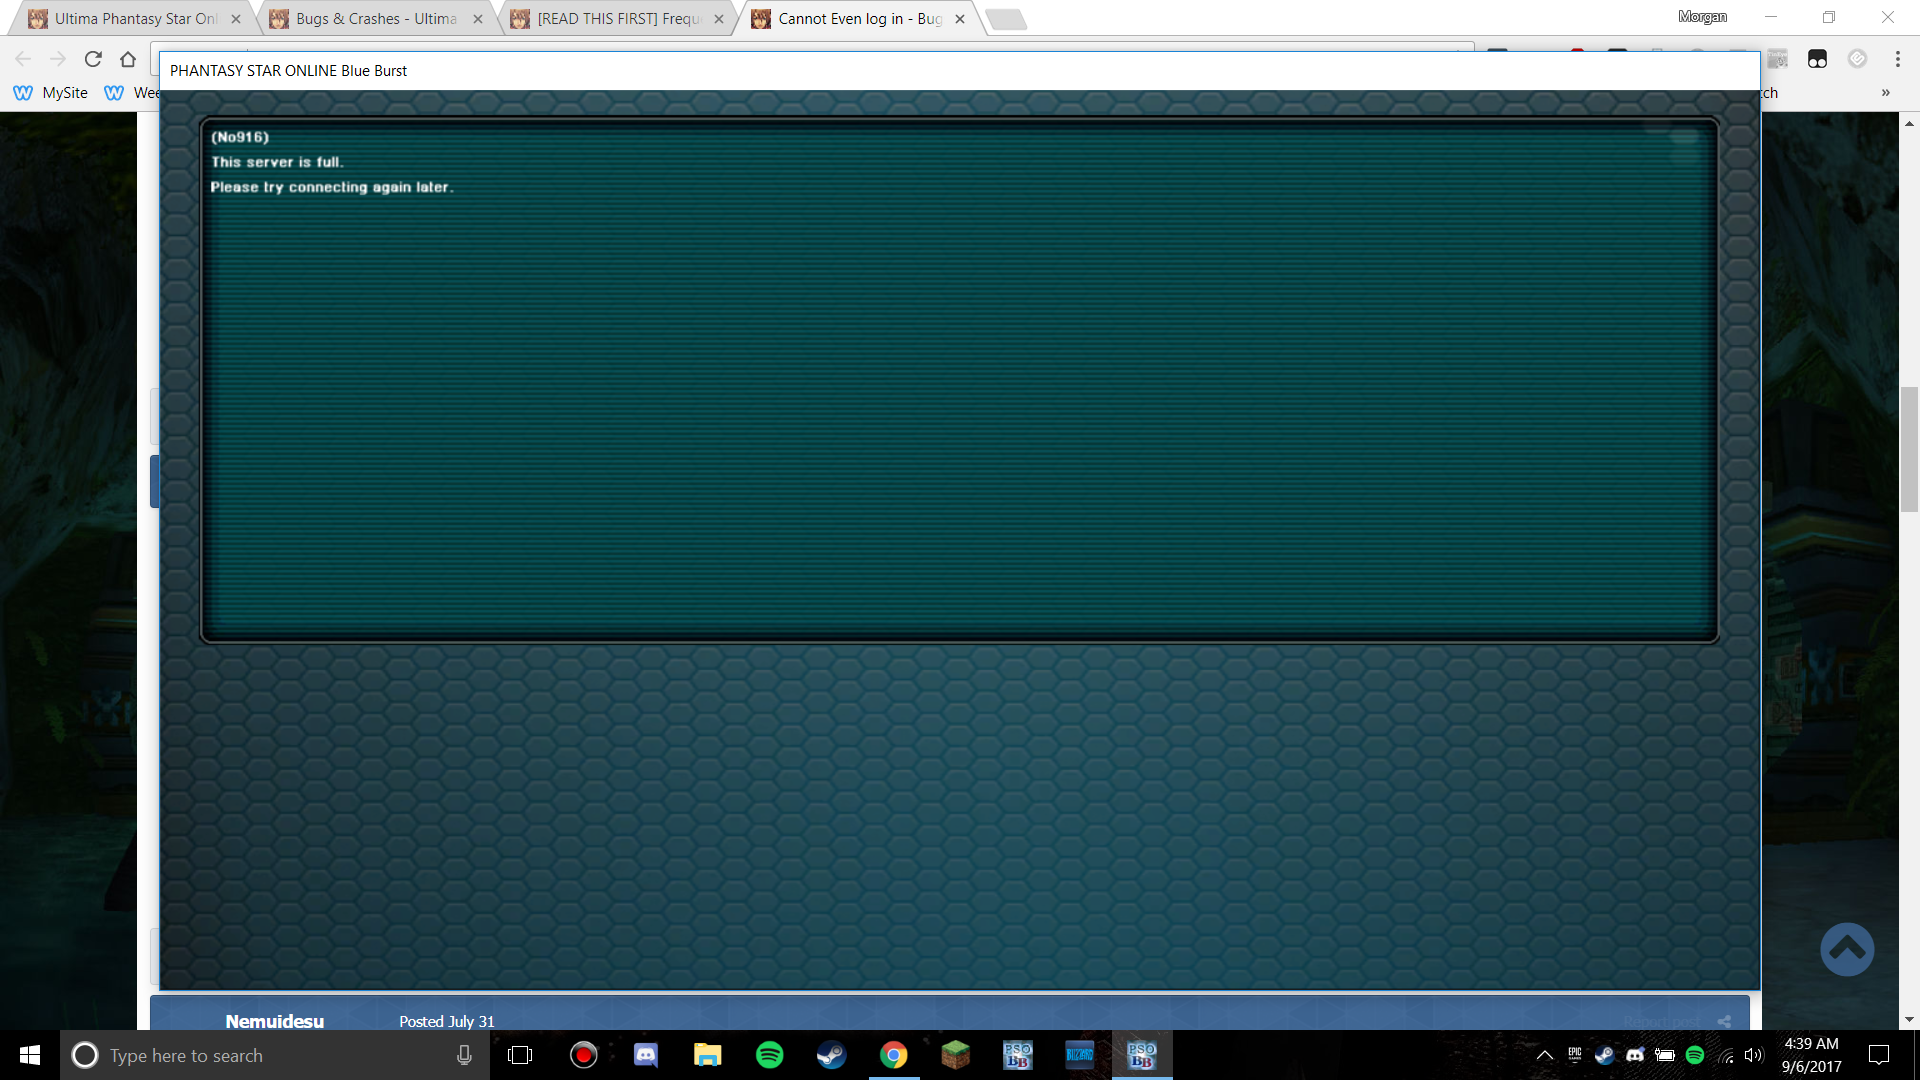Click the PHANTASY STAR ONLINE Blue Burst title bar

tap(959, 71)
